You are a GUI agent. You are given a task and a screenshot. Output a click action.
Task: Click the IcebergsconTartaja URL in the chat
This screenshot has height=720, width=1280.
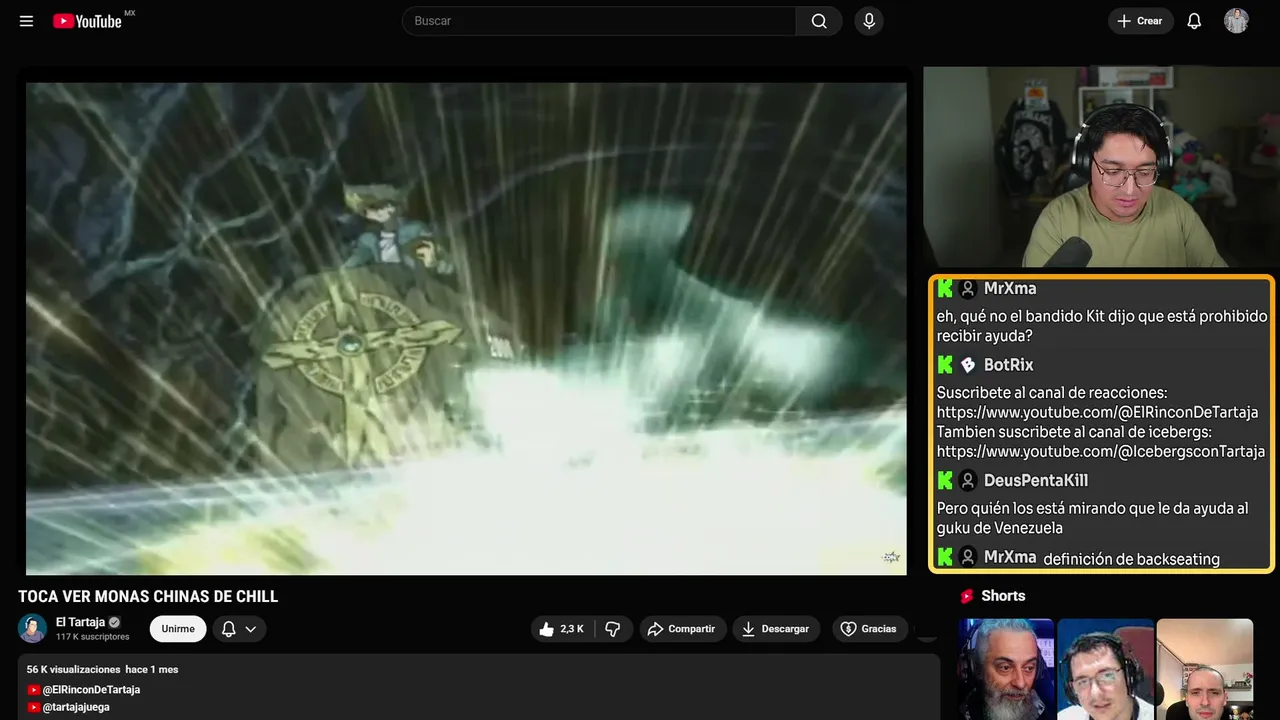coord(1101,451)
